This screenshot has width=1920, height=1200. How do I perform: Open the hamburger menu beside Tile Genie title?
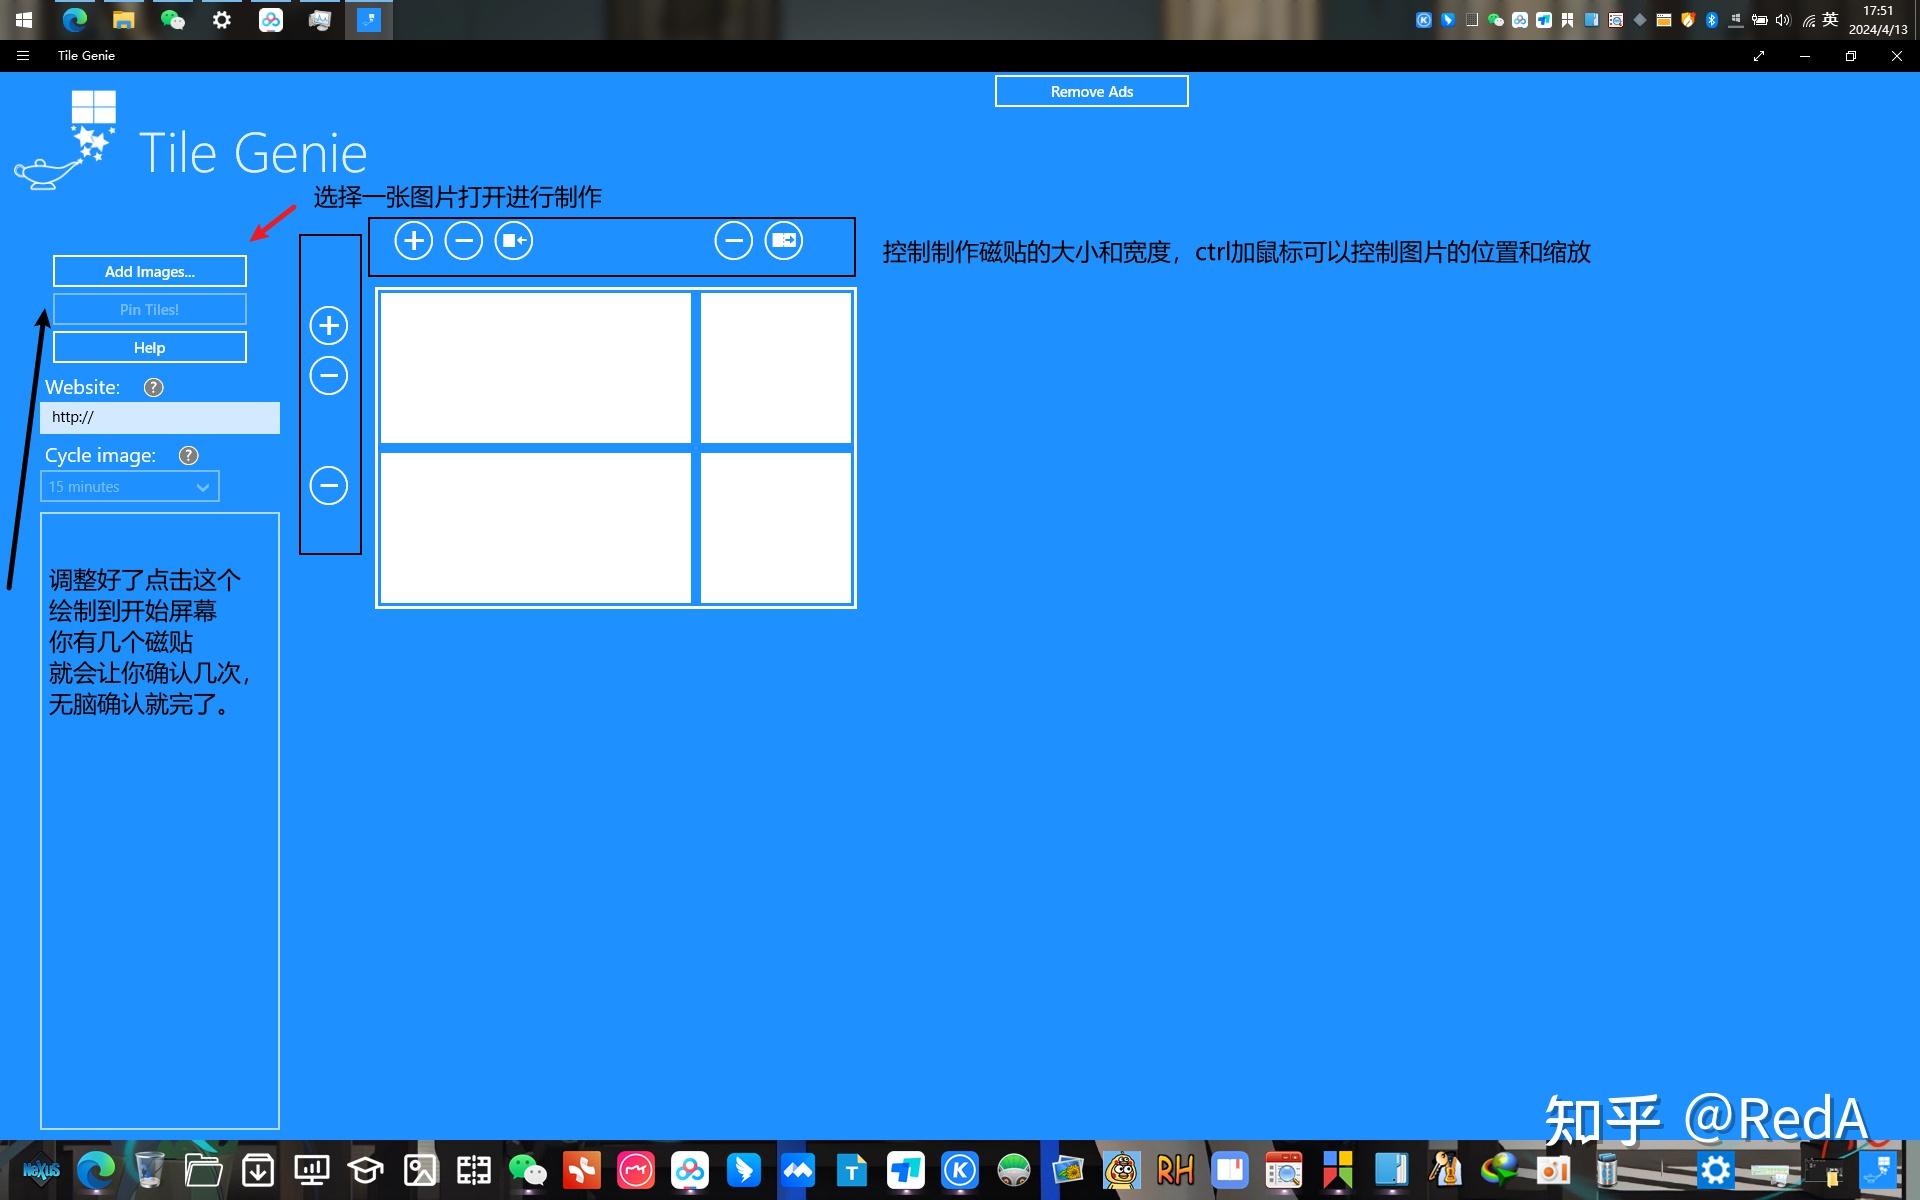tap(23, 56)
